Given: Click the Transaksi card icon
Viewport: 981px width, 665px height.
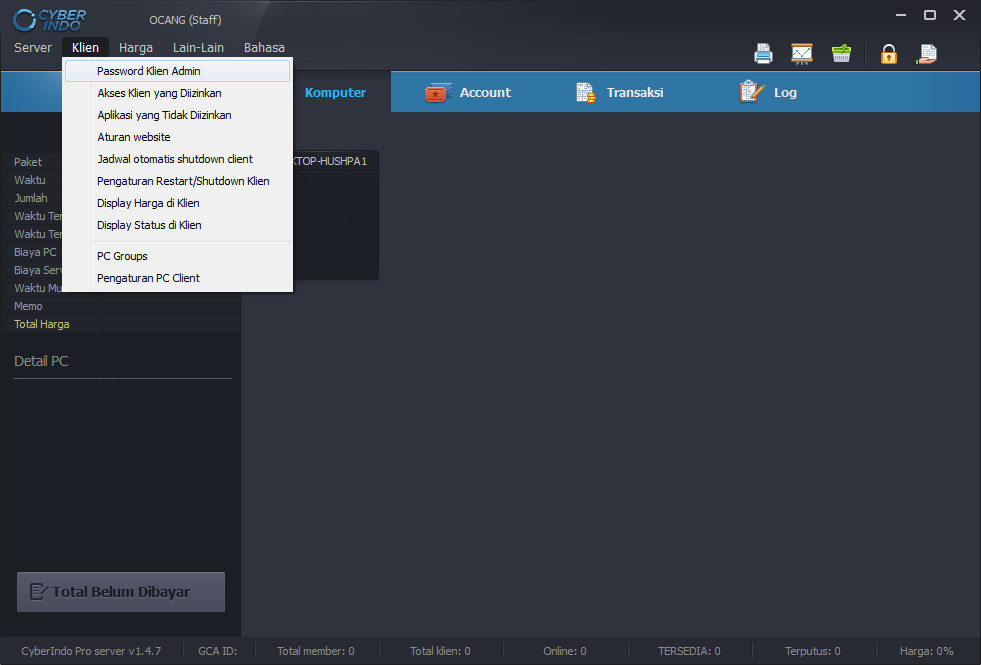Looking at the screenshot, I should pos(585,92).
